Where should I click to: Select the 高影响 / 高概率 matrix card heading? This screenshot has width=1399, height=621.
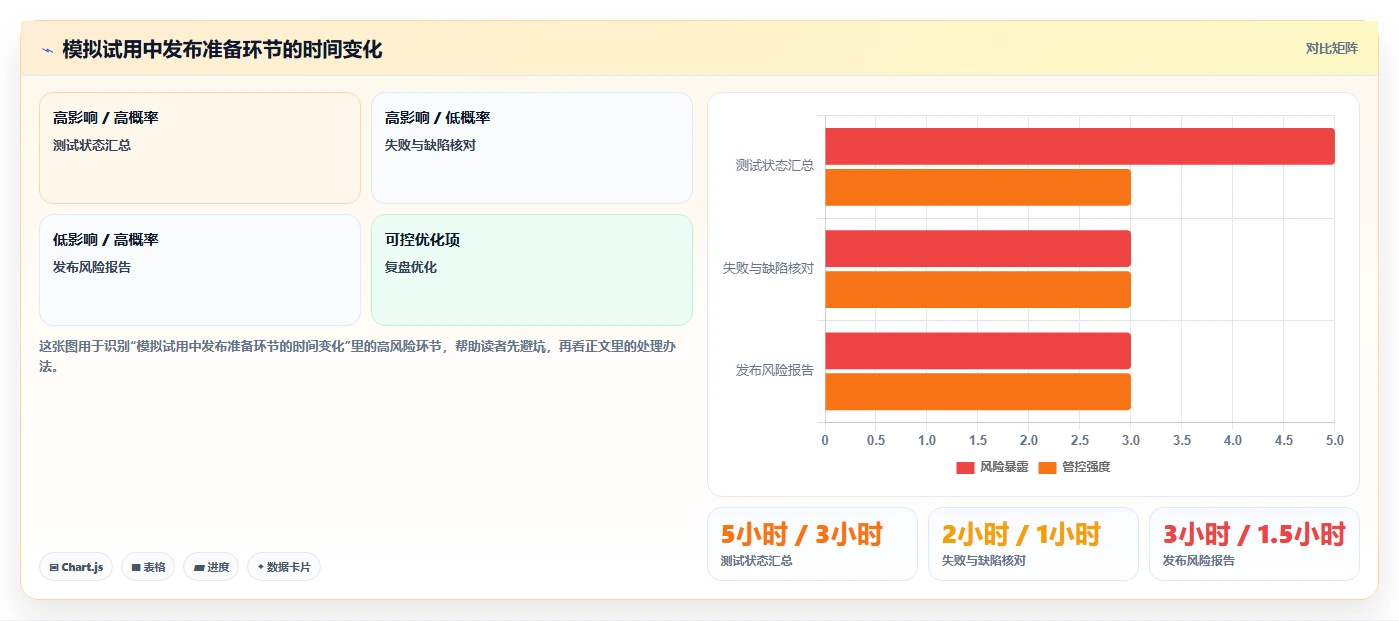(106, 118)
